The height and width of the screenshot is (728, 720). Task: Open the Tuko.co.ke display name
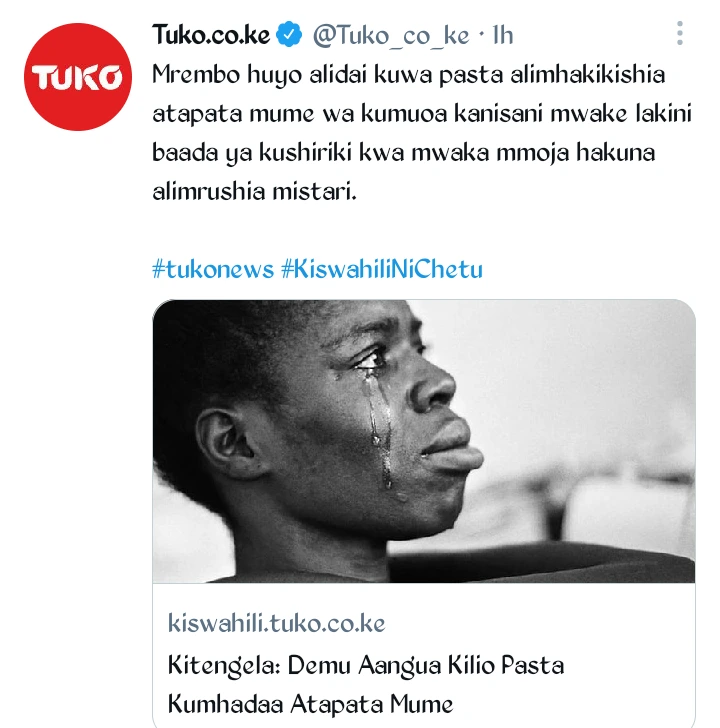(x=211, y=35)
